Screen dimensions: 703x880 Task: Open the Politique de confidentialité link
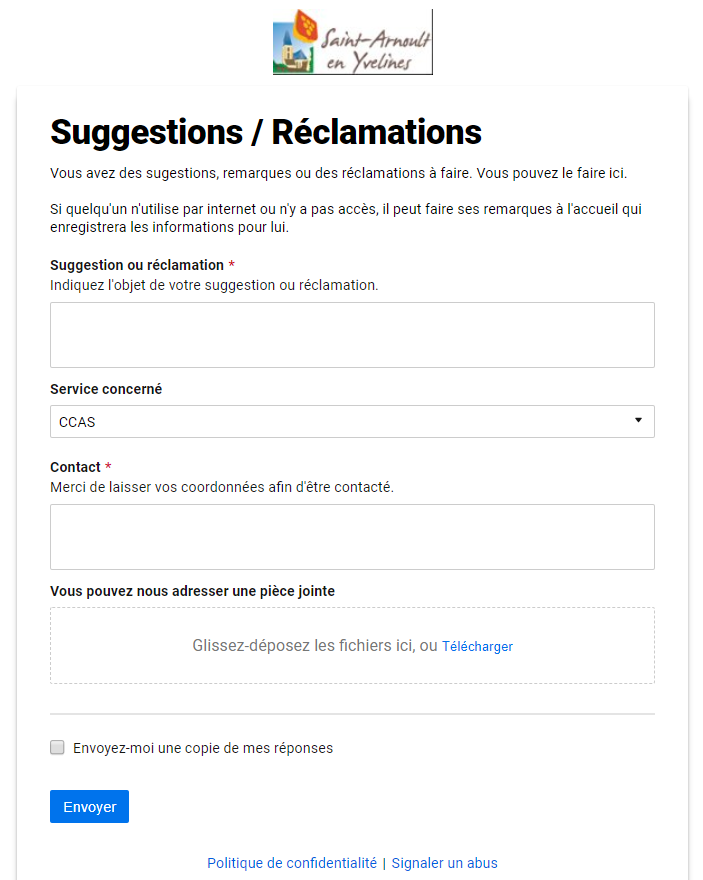pos(292,863)
